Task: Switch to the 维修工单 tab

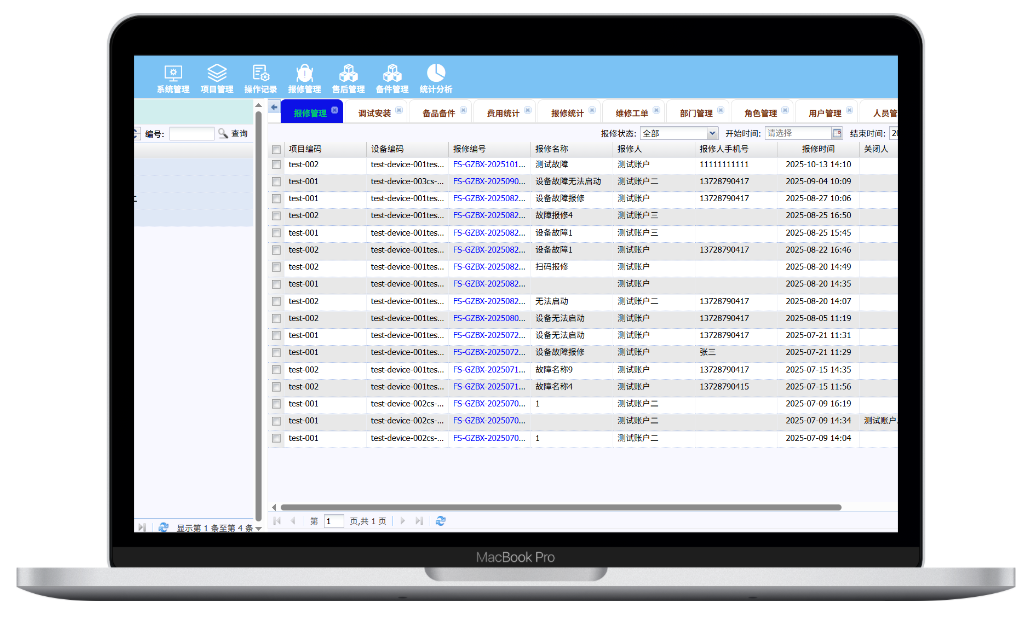Action: pos(632,114)
